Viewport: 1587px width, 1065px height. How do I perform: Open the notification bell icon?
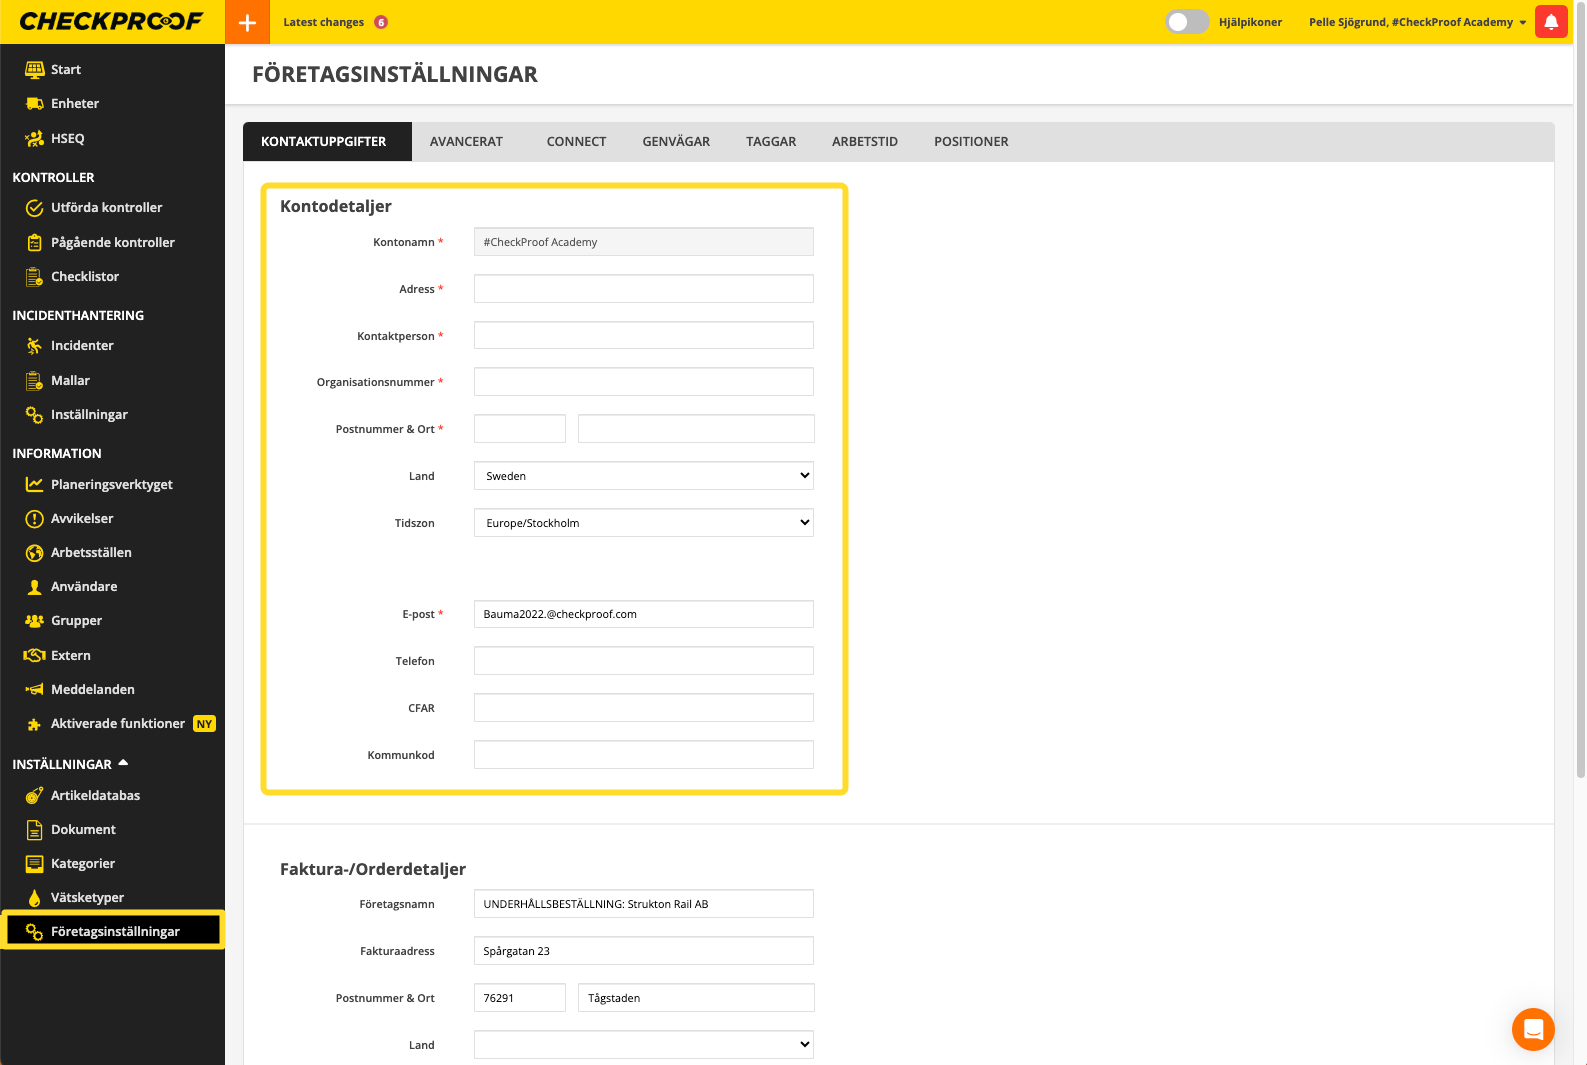click(x=1551, y=22)
